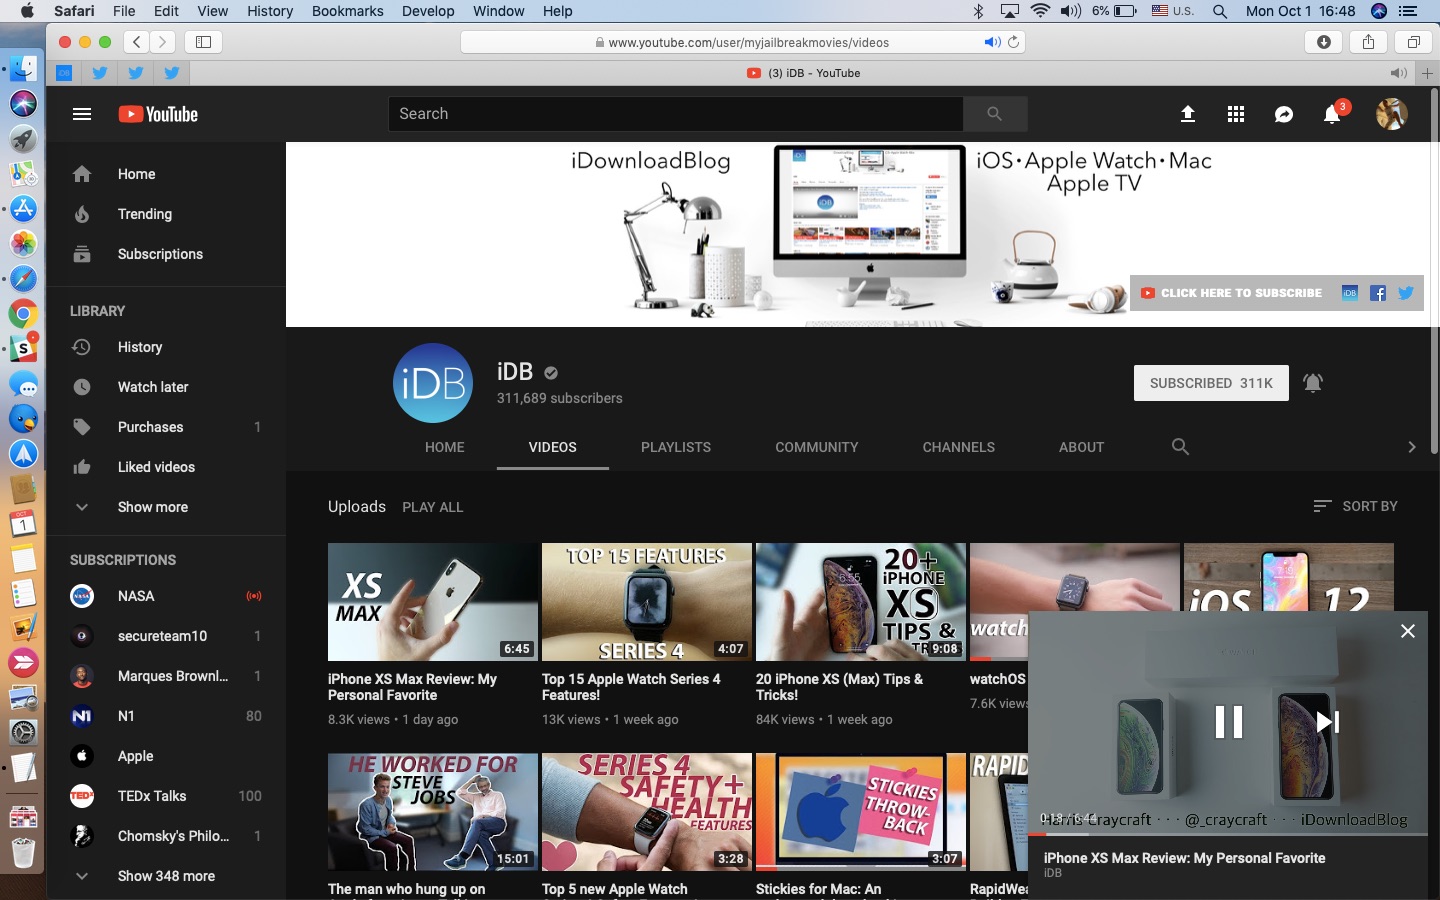Switch to the ABOUT tab
The height and width of the screenshot is (900, 1440).
tap(1081, 447)
